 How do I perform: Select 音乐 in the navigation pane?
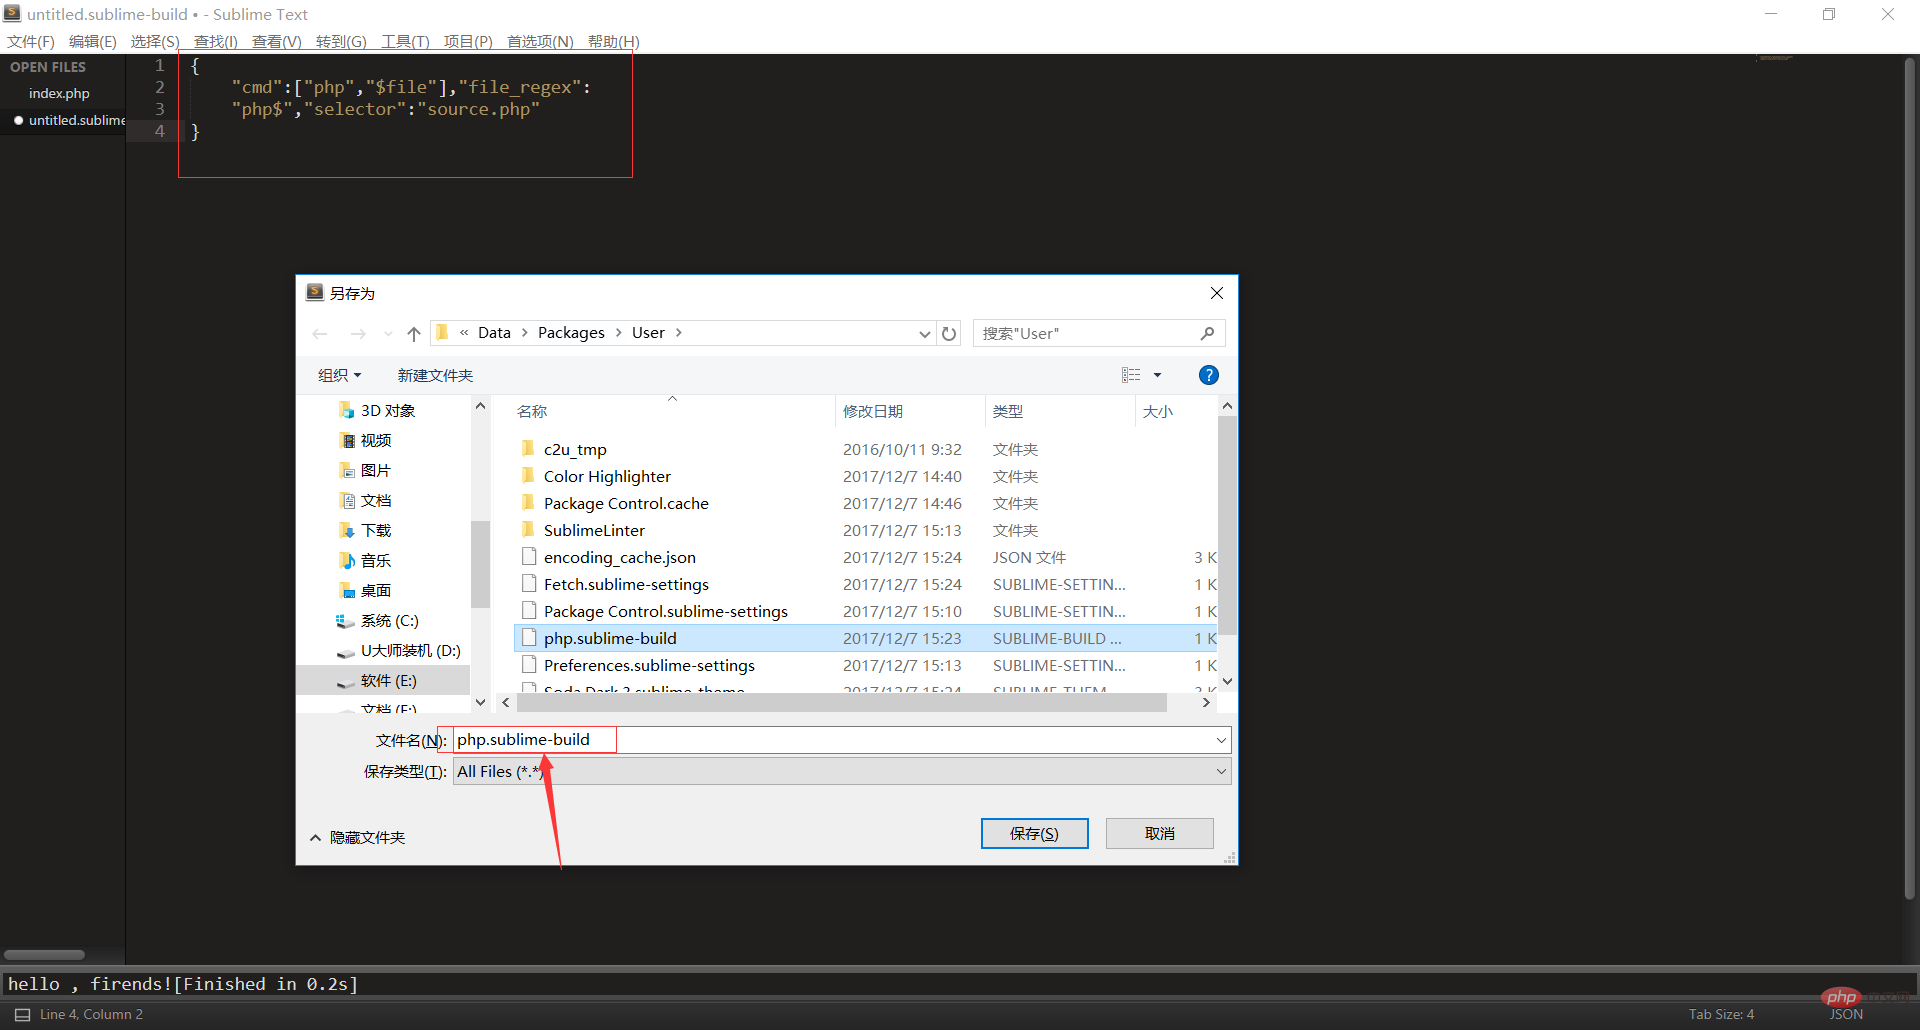[375, 561]
